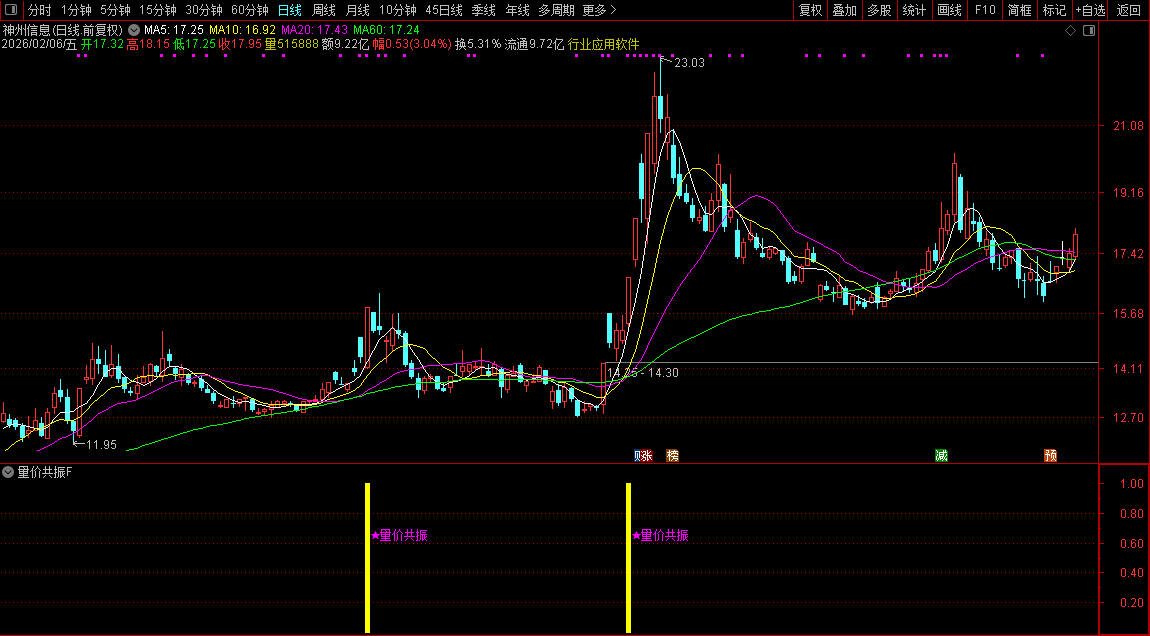
Task: Select the 30分钟 period tab
Action: 204,10
